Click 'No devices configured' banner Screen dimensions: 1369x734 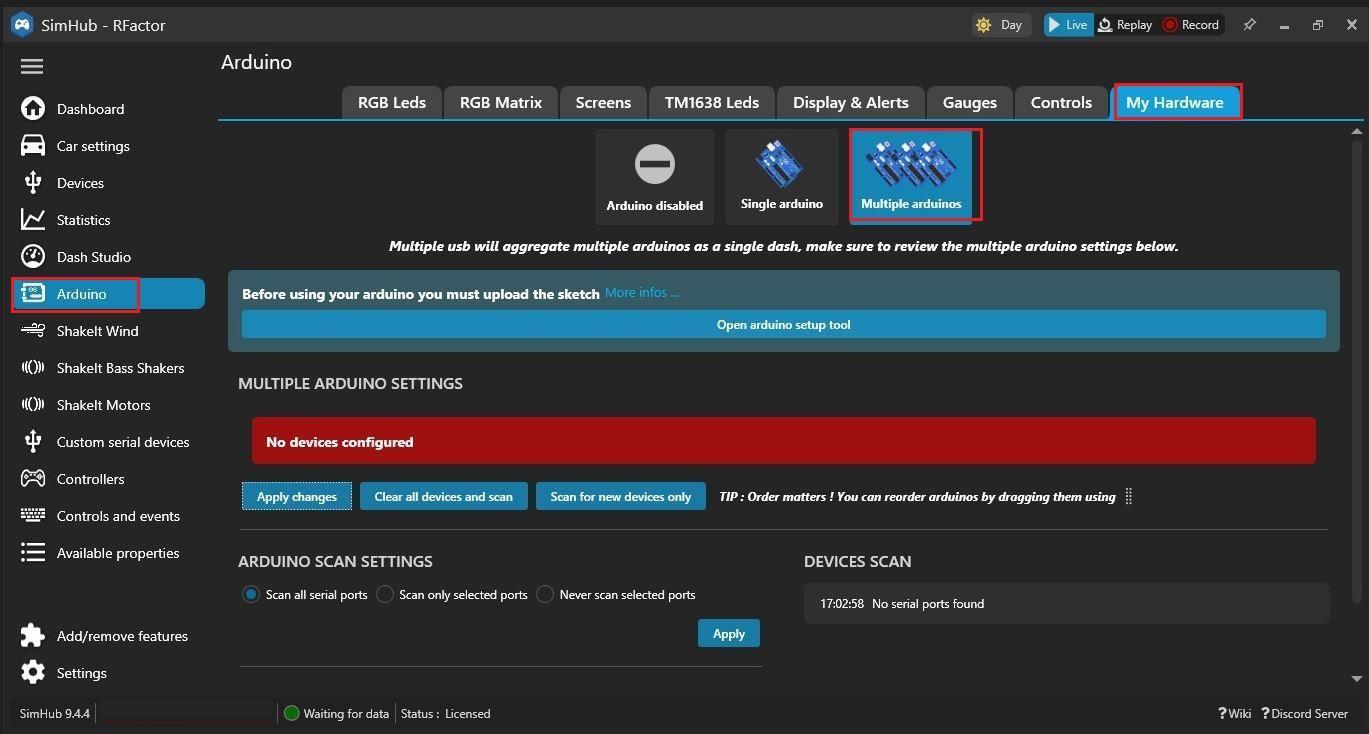point(784,441)
